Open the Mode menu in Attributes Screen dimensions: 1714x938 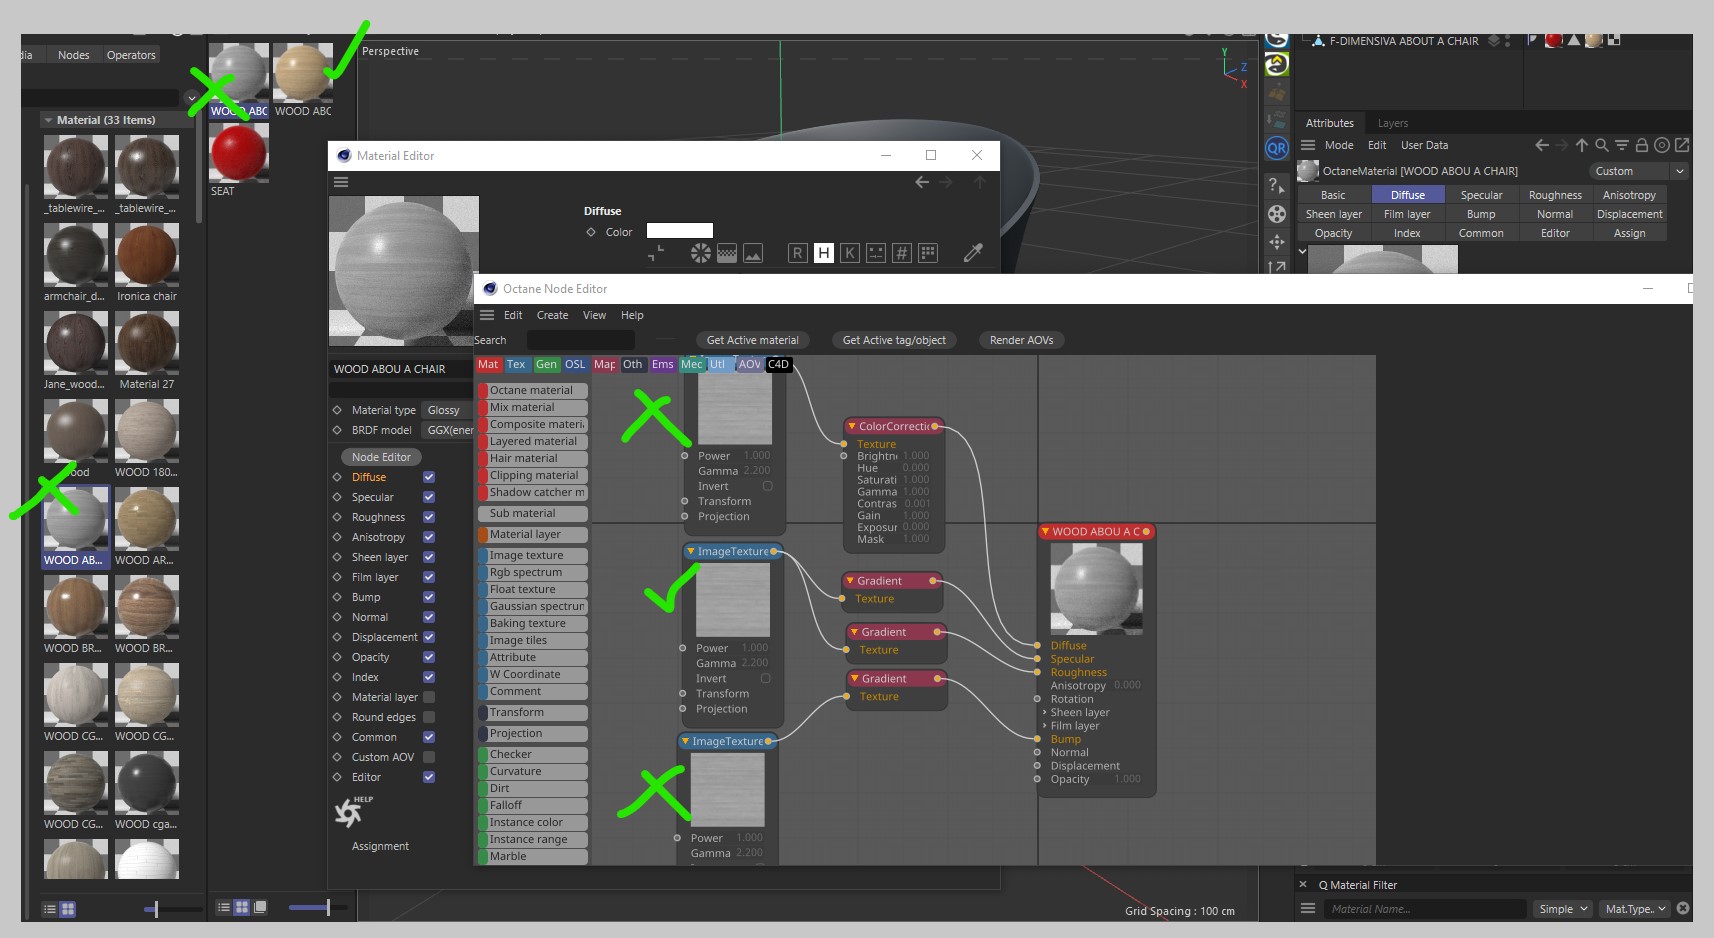click(x=1339, y=145)
